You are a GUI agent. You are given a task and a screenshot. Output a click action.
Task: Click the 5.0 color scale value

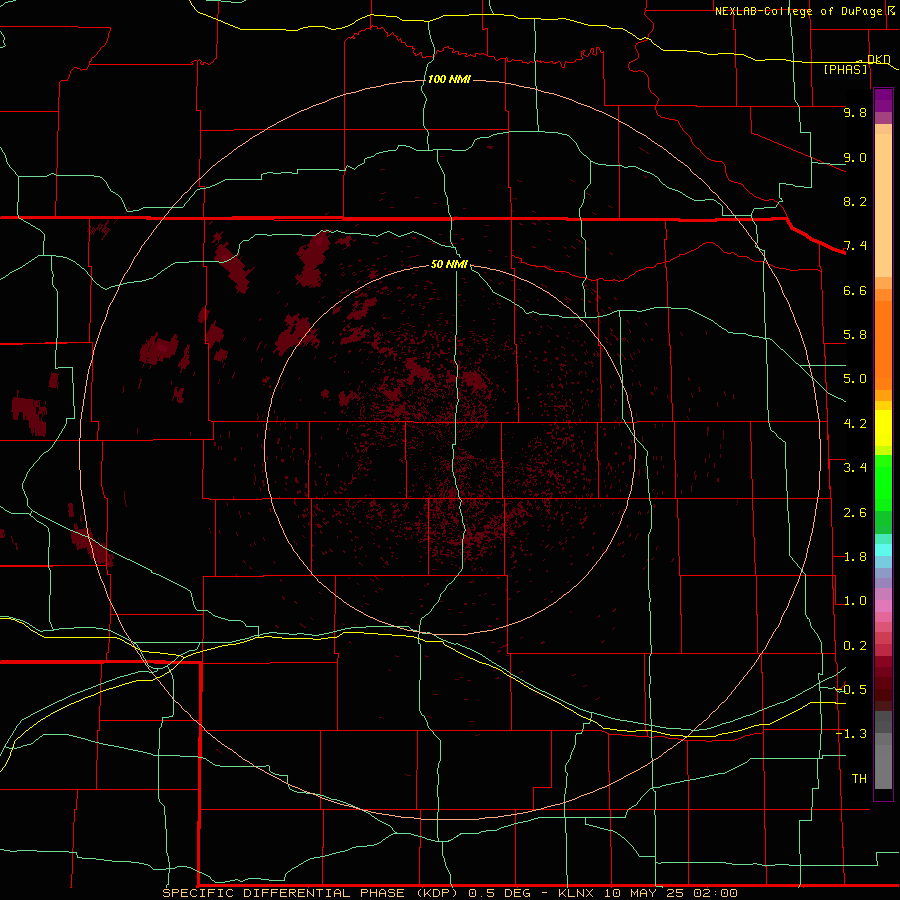[x=855, y=379]
